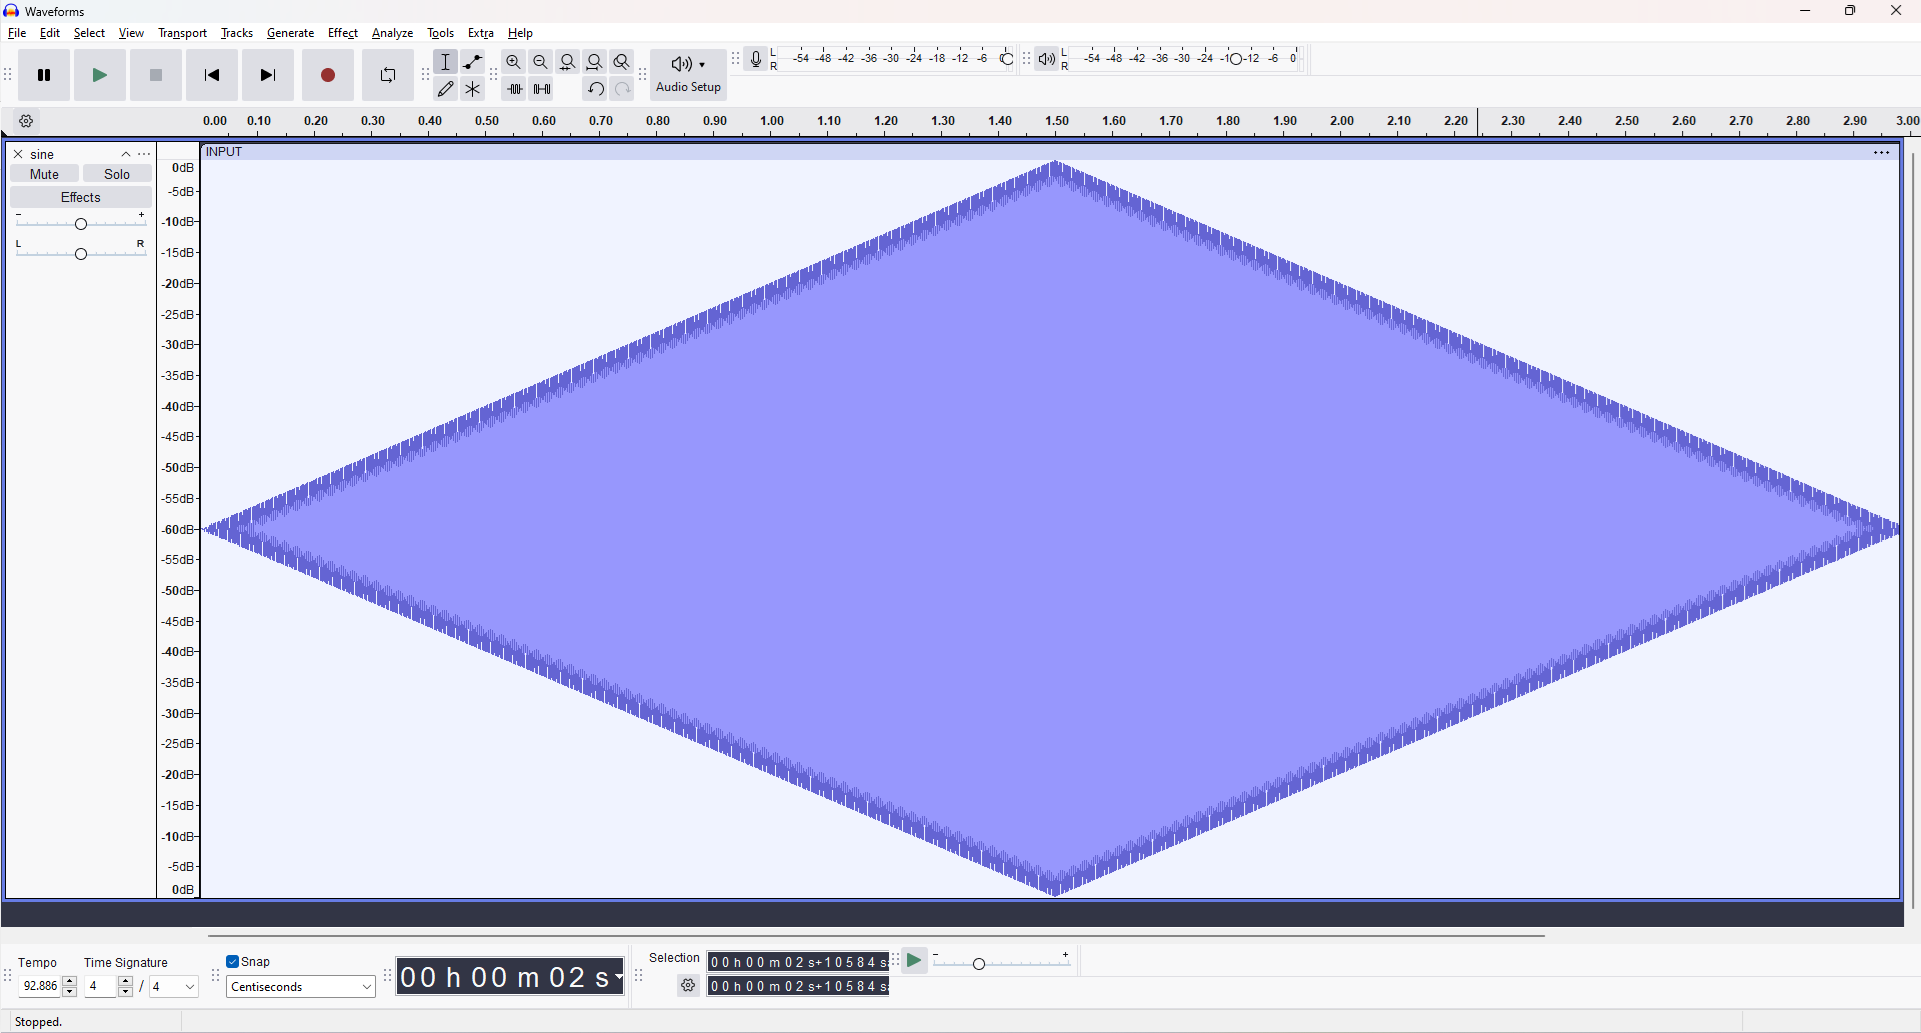Click the sine track gain slider
Image resolution: width=1921 pixels, height=1033 pixels.
pos(81,224)
